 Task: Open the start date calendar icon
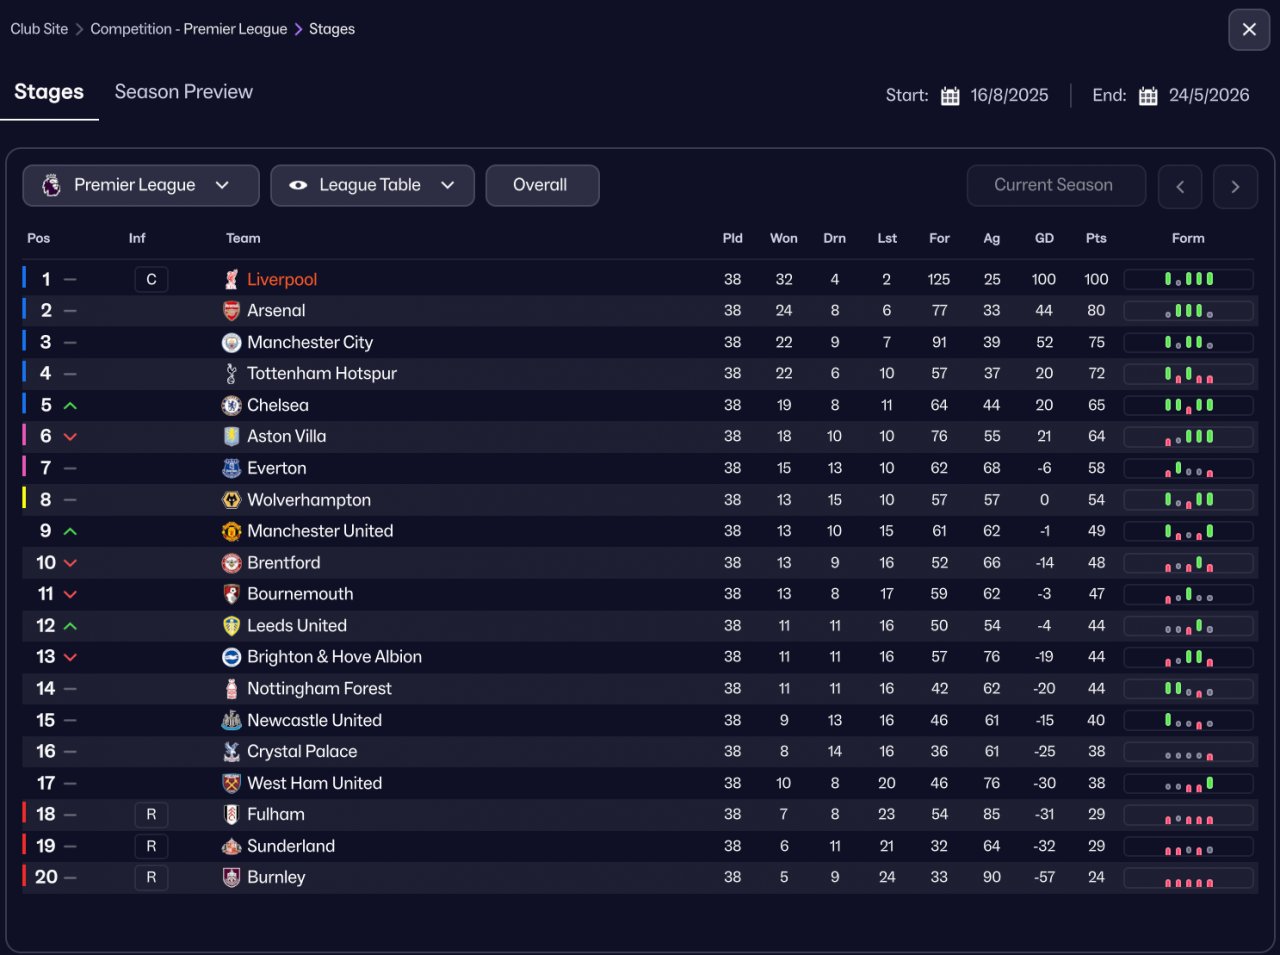pyautogui.click(x=950, y=96)
